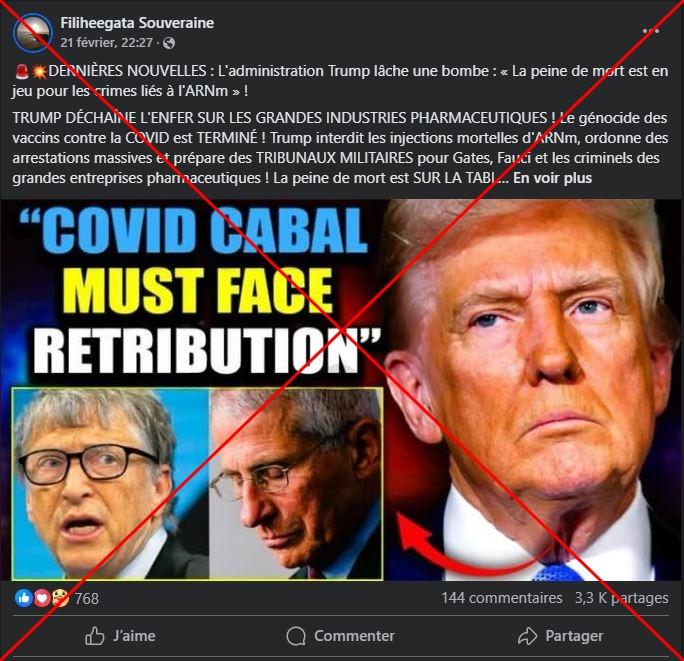Viewport: 684px width, 661px height.
Task: Open the '3,3 K partages' link
Action: 622,598
